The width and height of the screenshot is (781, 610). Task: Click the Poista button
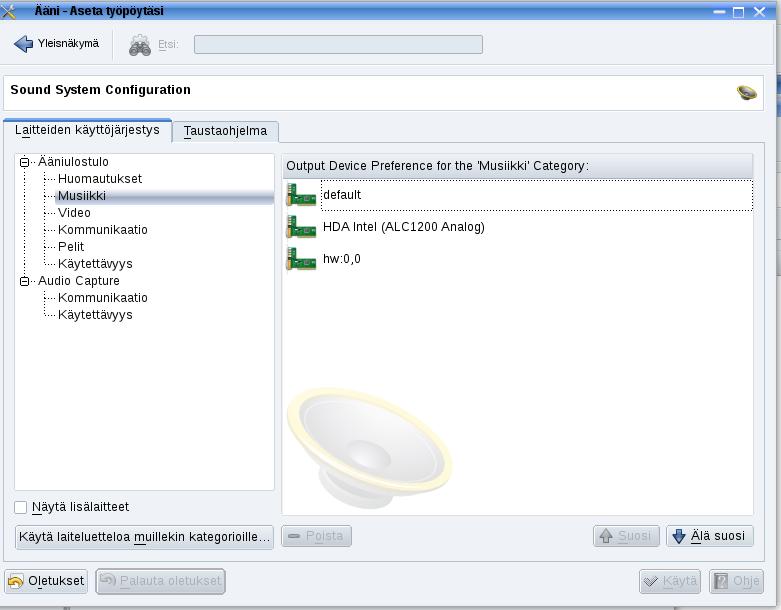click(316, 536)
